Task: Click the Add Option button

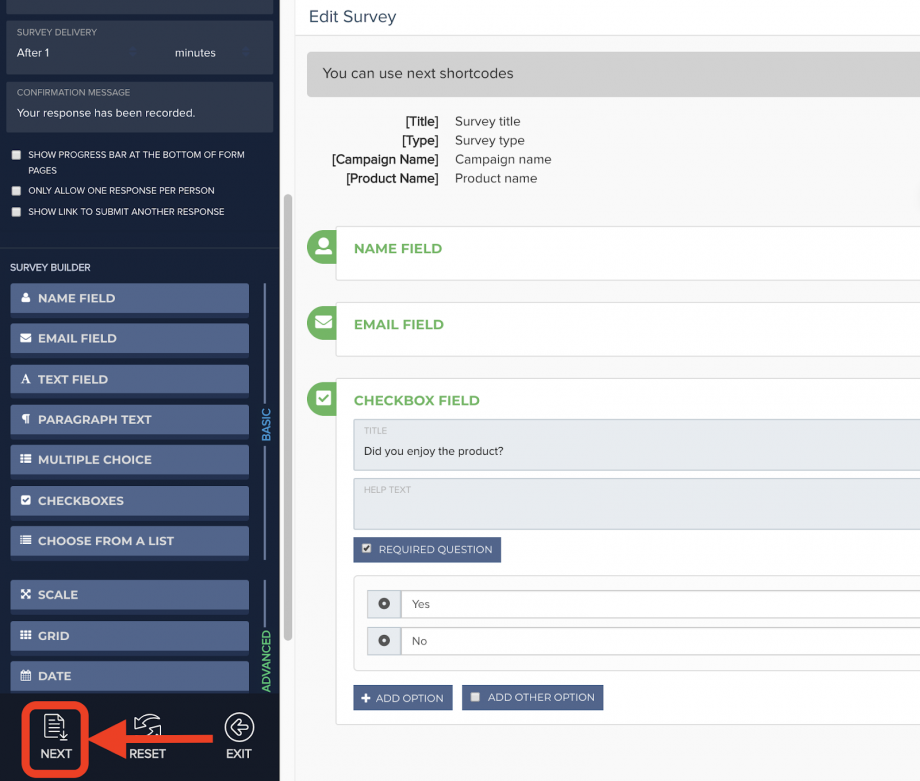Action: (402, 698)
